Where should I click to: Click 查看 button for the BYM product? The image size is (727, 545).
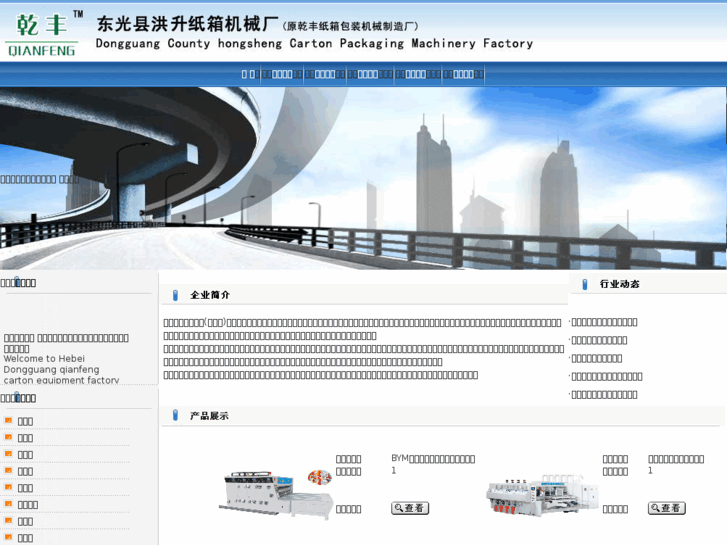(x=410, y=508)
